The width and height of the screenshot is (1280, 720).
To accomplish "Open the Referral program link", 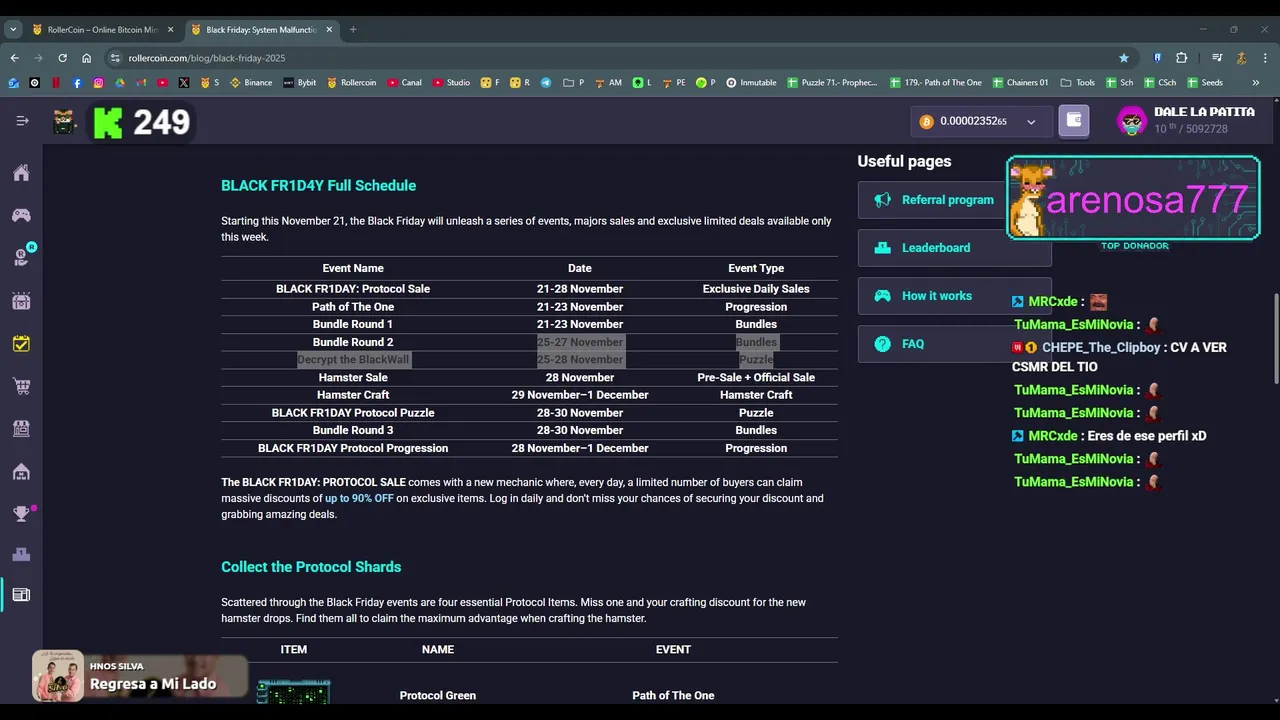I will (946, 200).
